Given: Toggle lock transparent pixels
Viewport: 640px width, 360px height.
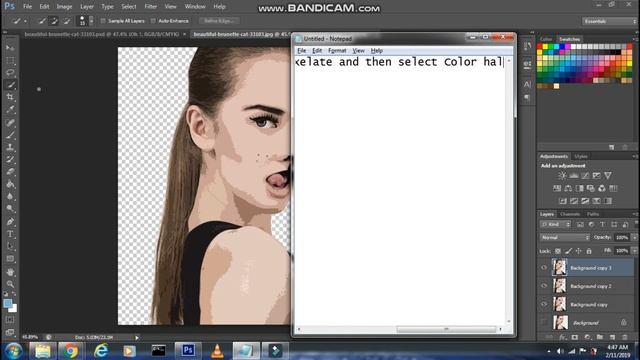Looking at the screenshot, I should [x=558, y=251].
